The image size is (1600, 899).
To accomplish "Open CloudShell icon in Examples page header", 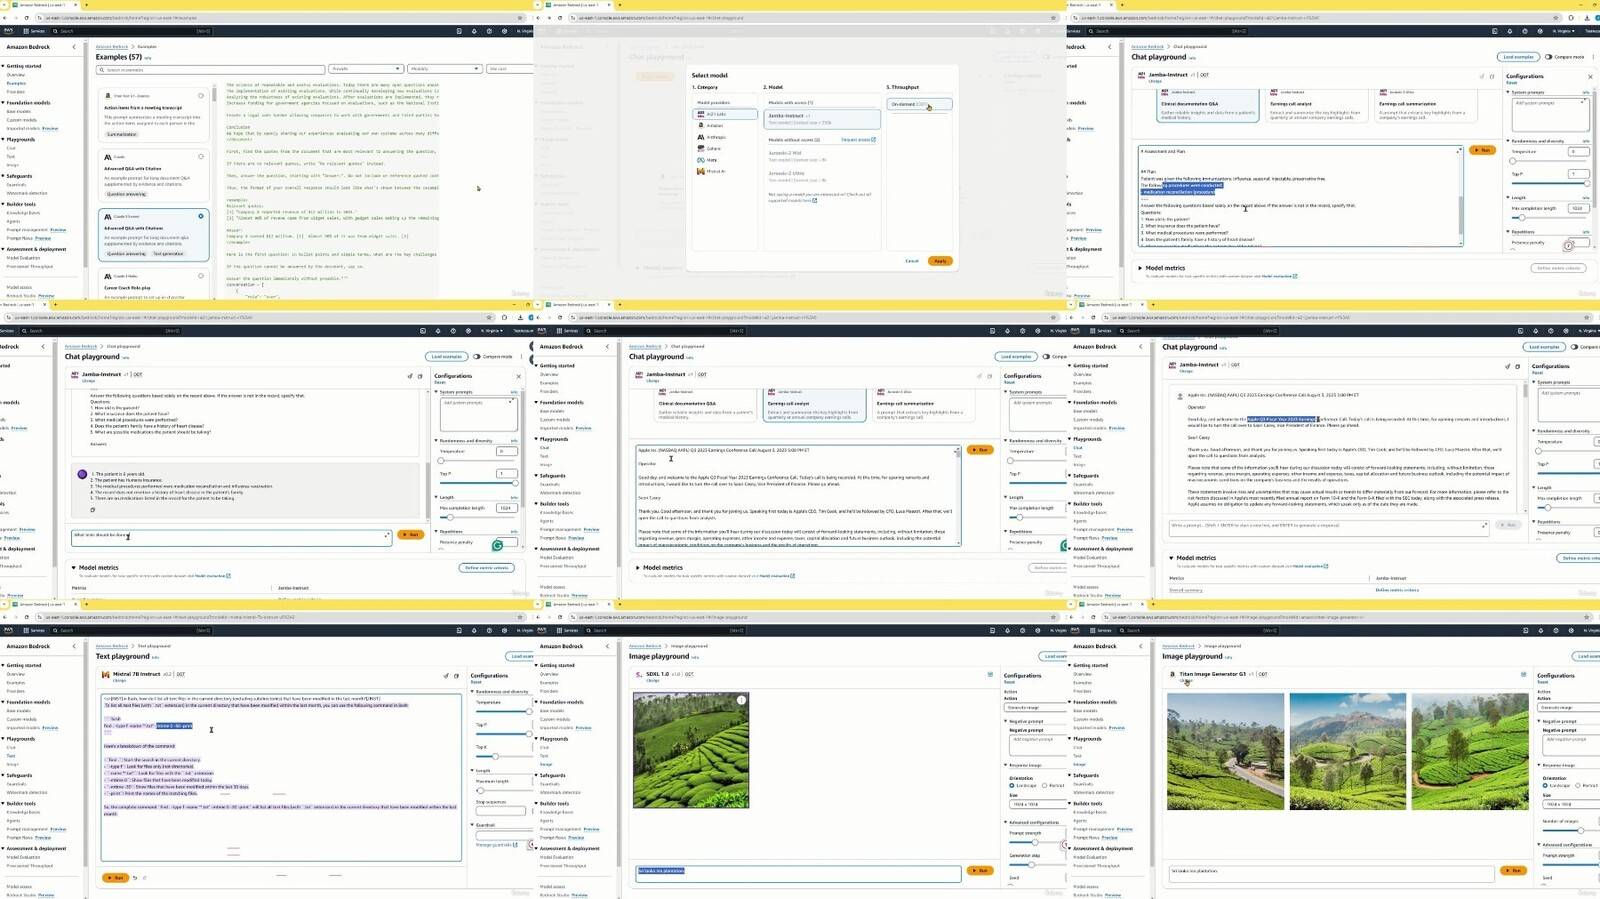I will point(459,31).
